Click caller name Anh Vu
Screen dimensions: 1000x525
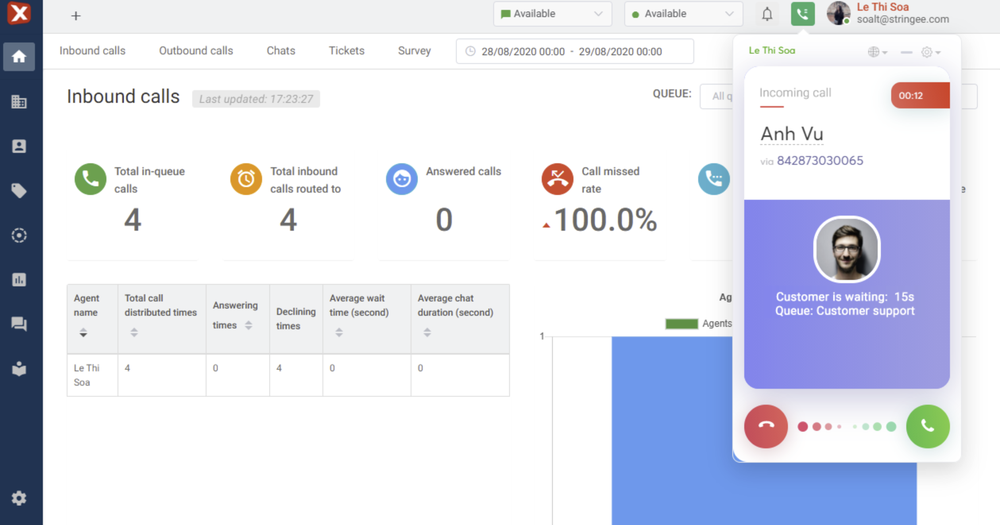point(791,134)
